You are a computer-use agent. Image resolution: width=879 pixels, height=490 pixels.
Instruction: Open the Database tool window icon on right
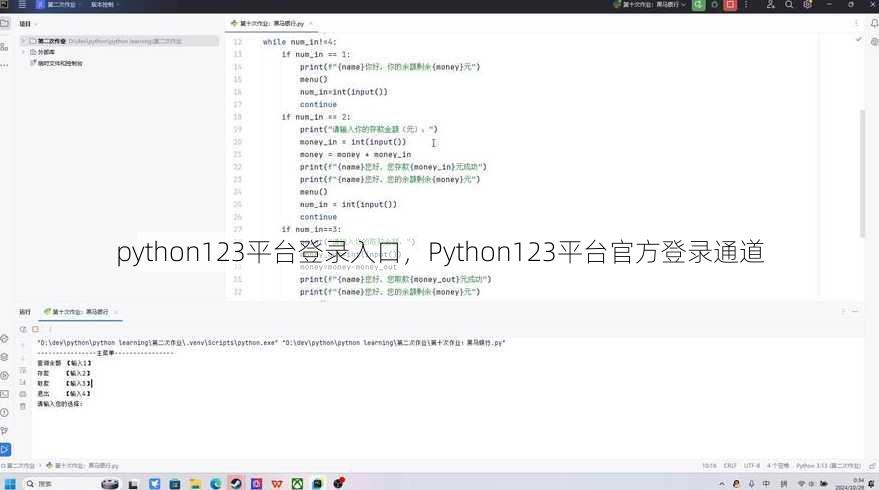pyautogui.click(x=874, y=42)
